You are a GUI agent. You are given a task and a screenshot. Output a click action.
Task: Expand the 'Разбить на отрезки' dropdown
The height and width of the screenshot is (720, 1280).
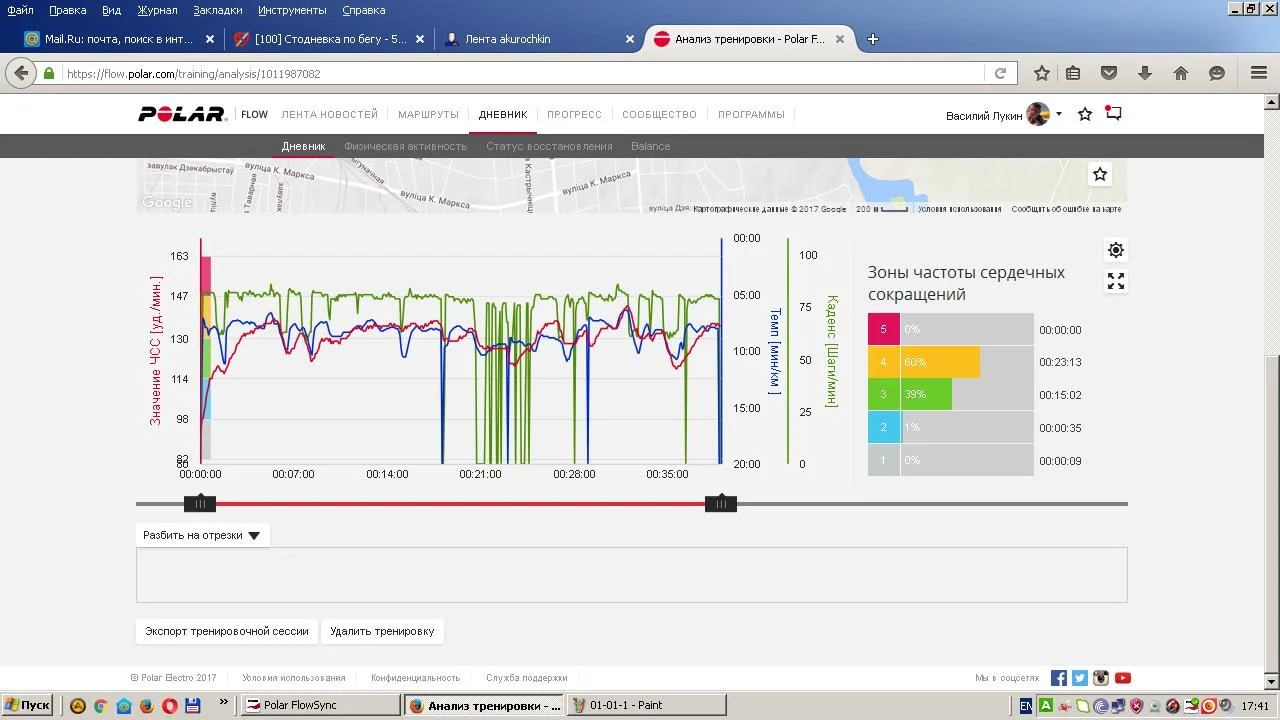[x=202, y=535]
